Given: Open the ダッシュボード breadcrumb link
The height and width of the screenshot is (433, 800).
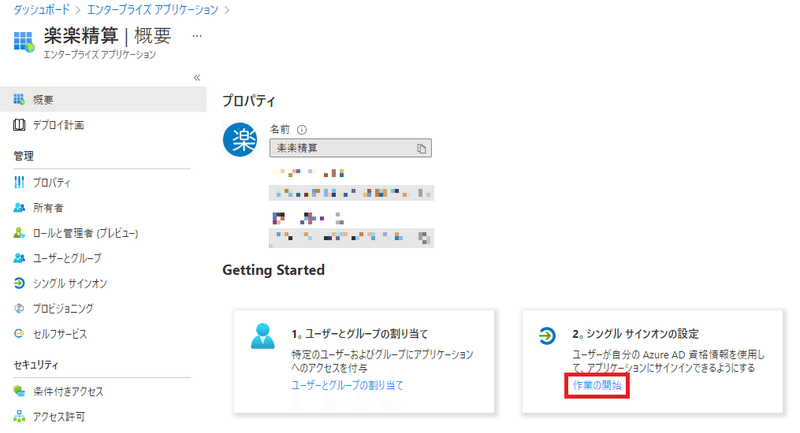Looking at the screenshot, I should click(41, 9).
